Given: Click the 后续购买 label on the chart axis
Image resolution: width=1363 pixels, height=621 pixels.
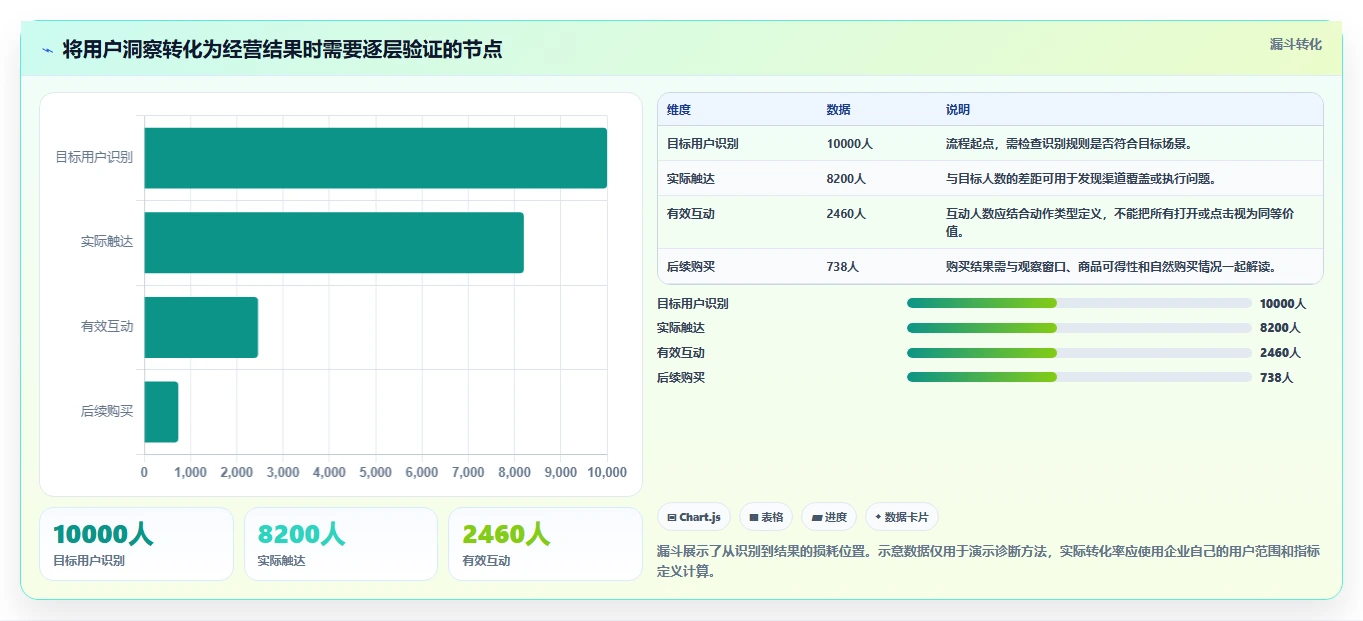Looking at the screenshot, I should 107,411.
